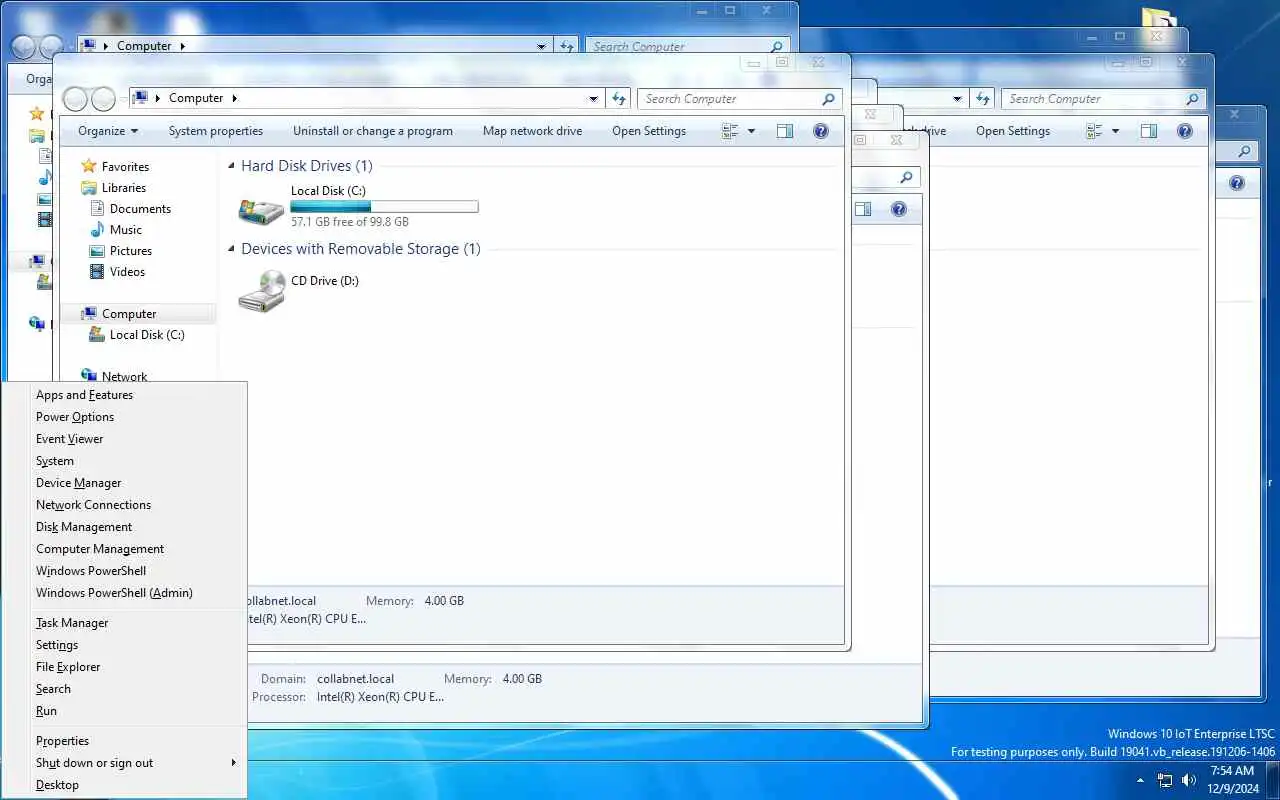Open the volume control in system tray

(1189, 780)
